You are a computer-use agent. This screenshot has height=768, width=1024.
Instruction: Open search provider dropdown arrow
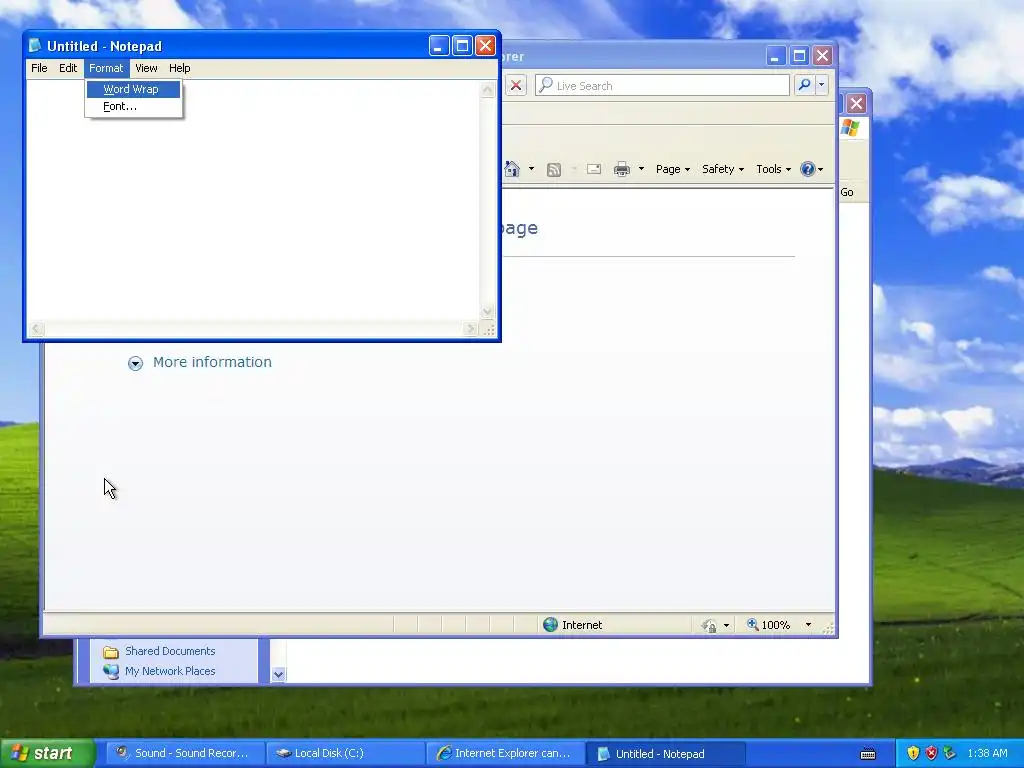[822, 85]
